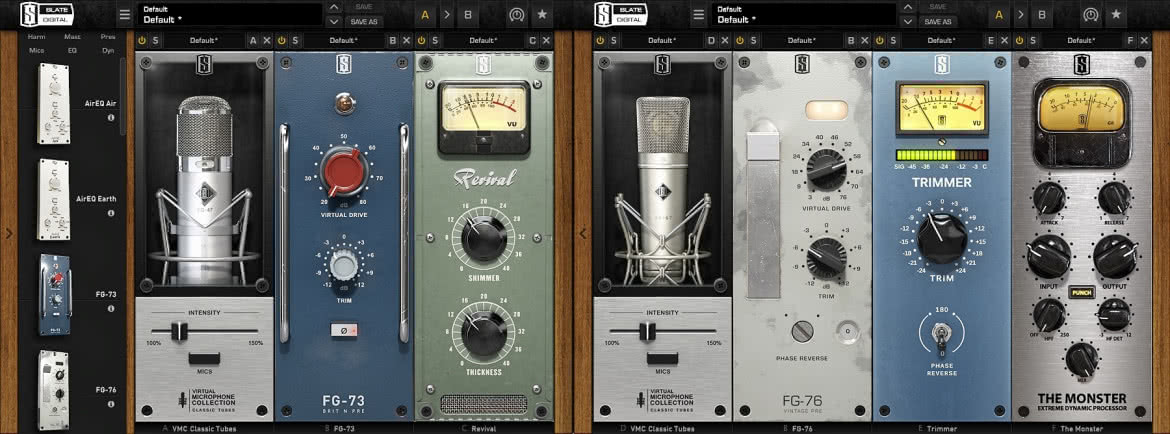Click MICS button on slot A VMC

[204, 359]
